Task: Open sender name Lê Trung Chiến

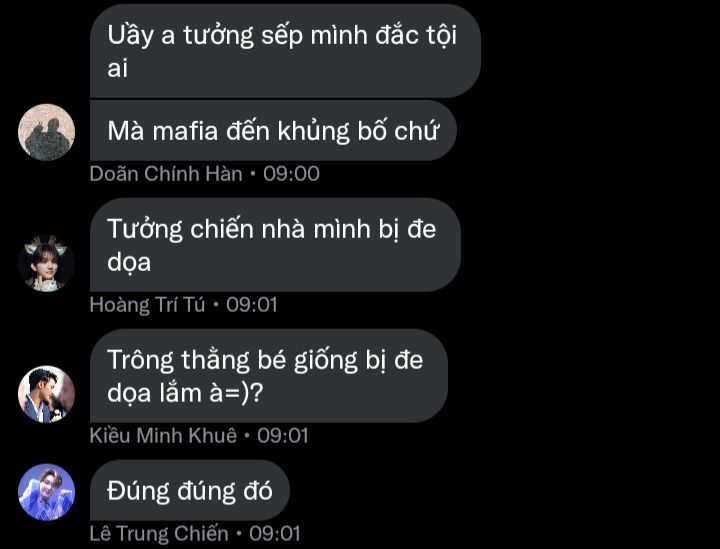Action: pos(159,533)
